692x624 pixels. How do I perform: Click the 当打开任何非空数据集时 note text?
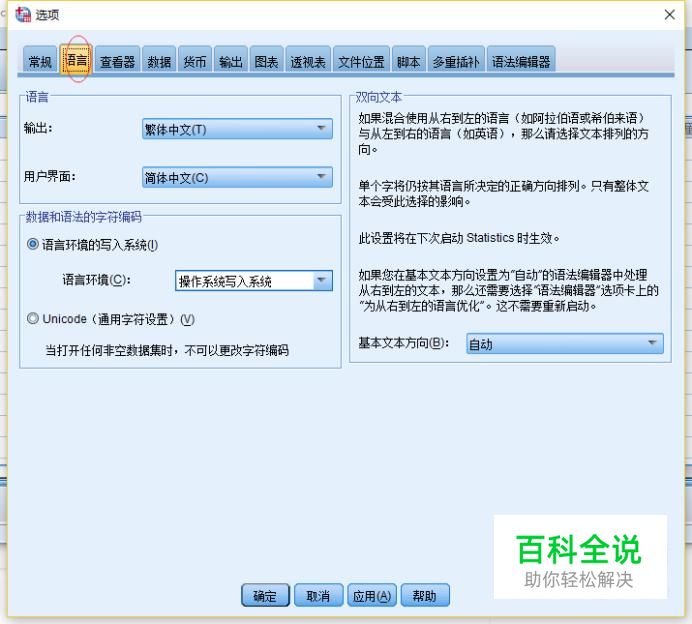coord(167,350)
